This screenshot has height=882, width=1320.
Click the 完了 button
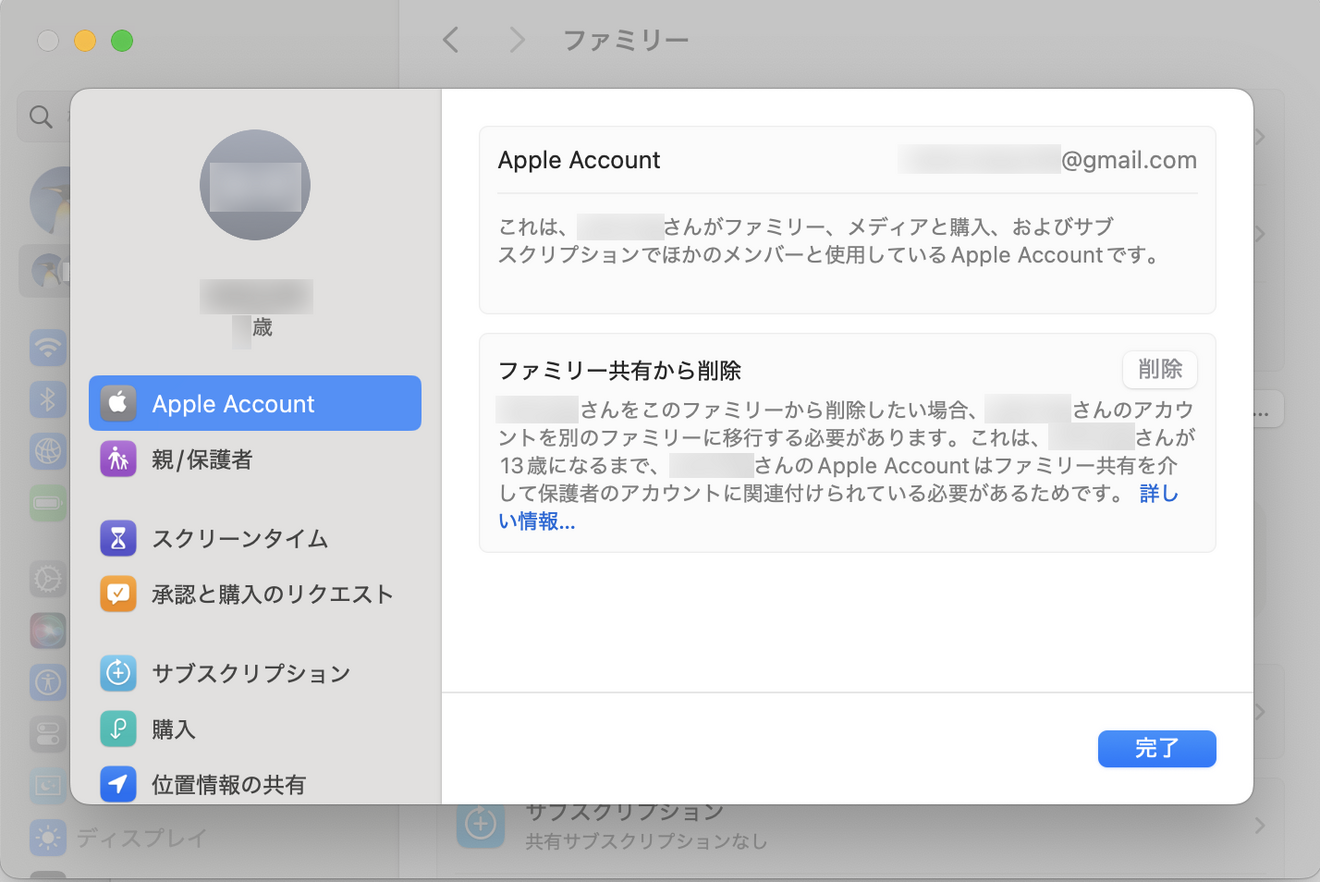click(1156, 748)
